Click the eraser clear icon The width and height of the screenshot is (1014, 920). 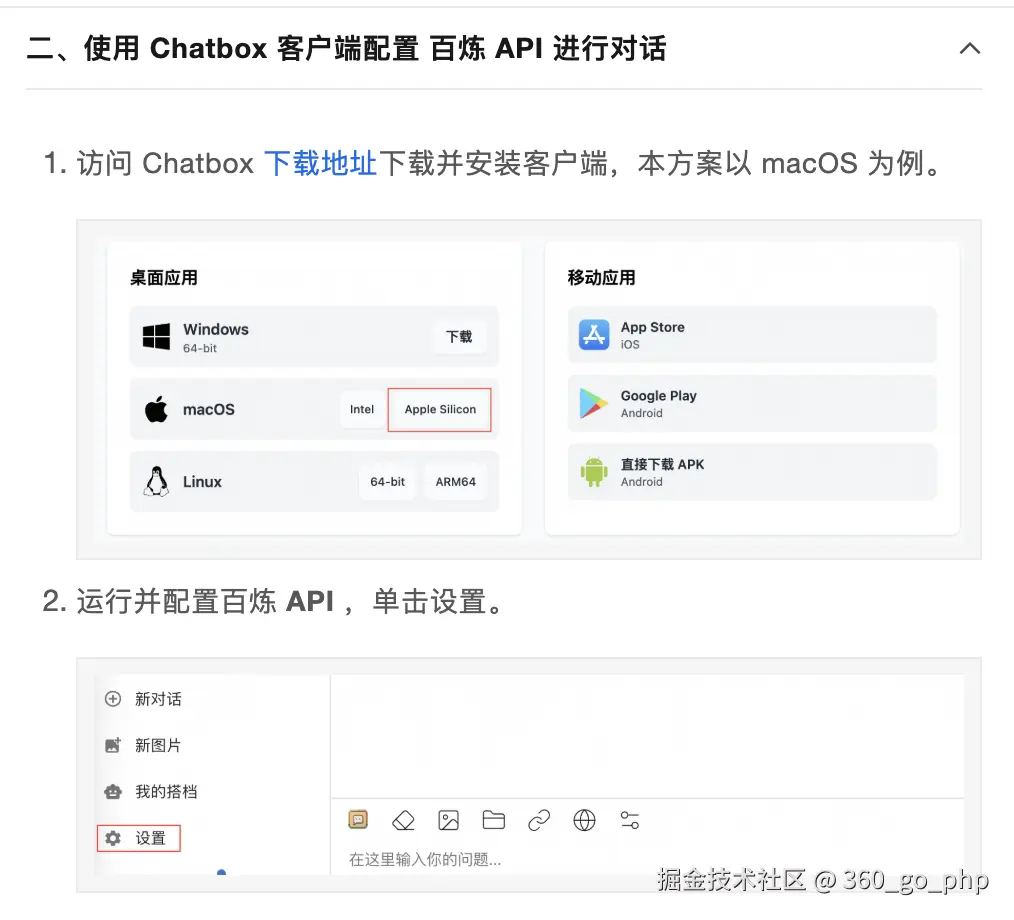(404, 820)
